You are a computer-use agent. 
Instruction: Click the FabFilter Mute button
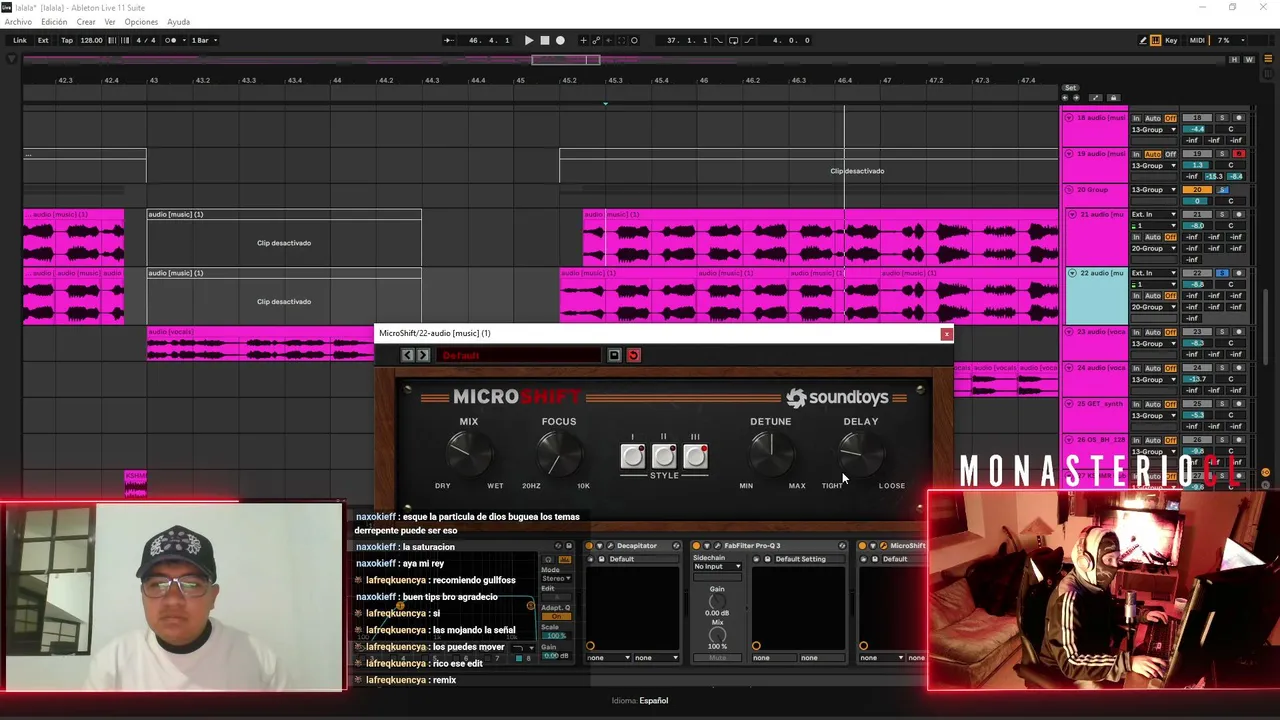pos(717,657)
